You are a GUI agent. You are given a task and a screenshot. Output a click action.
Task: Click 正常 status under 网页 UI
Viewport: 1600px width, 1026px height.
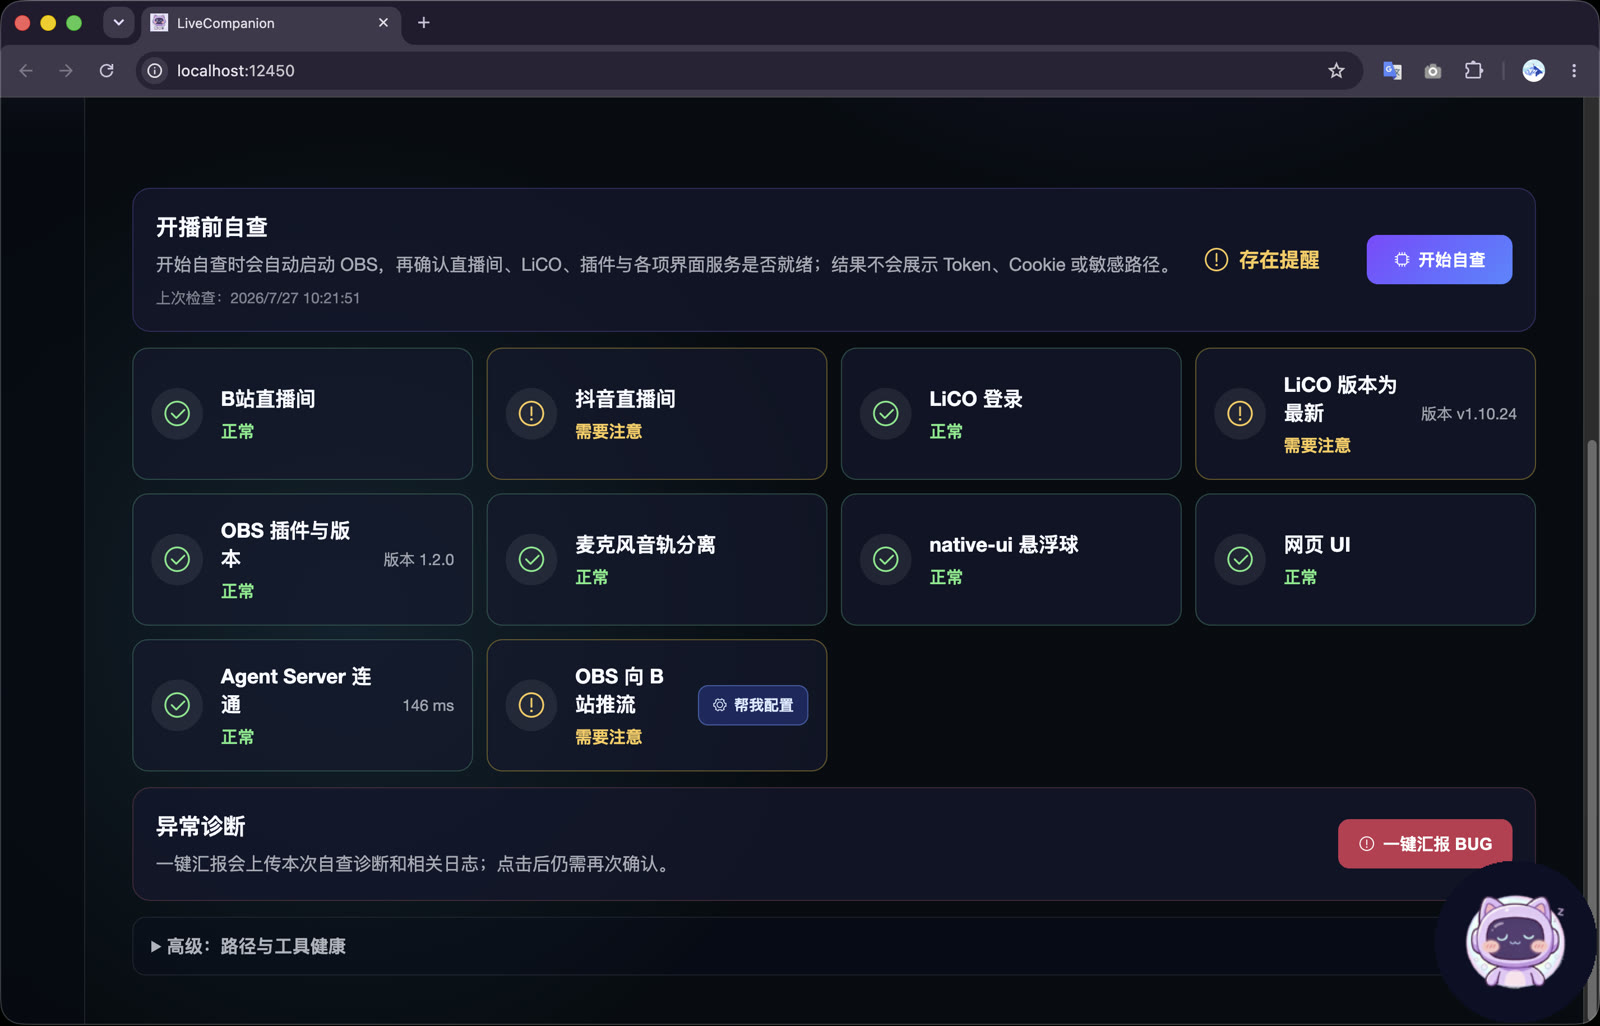coord(1300,578)
